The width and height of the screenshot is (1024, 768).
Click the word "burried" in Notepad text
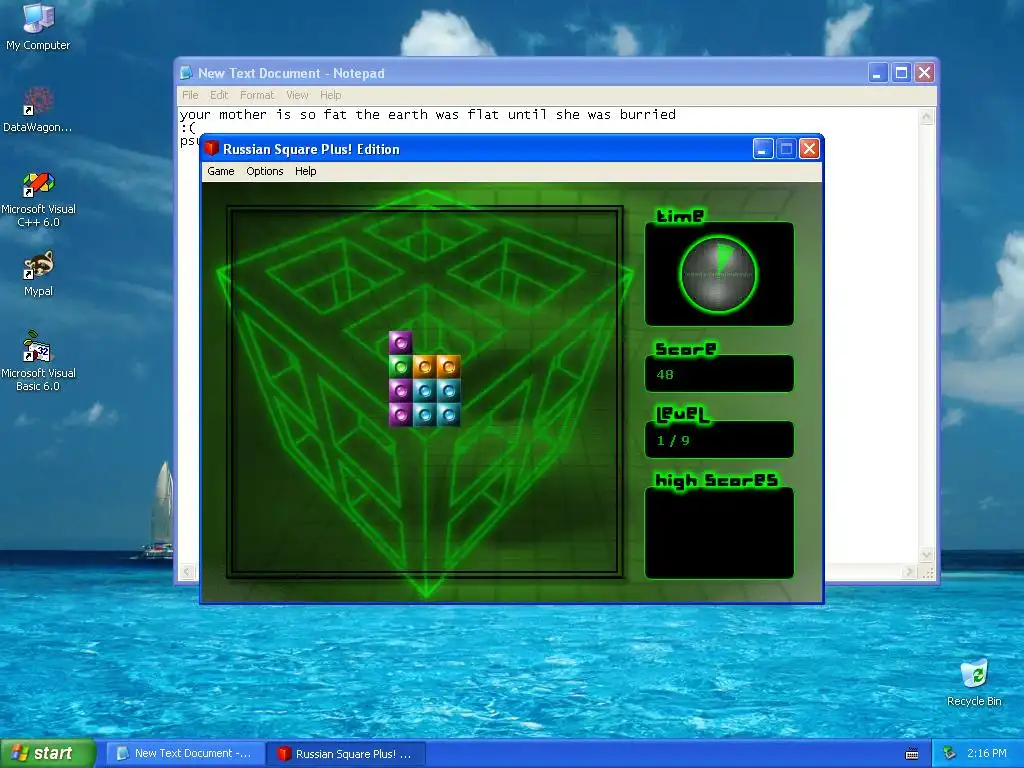coord(648,115)
